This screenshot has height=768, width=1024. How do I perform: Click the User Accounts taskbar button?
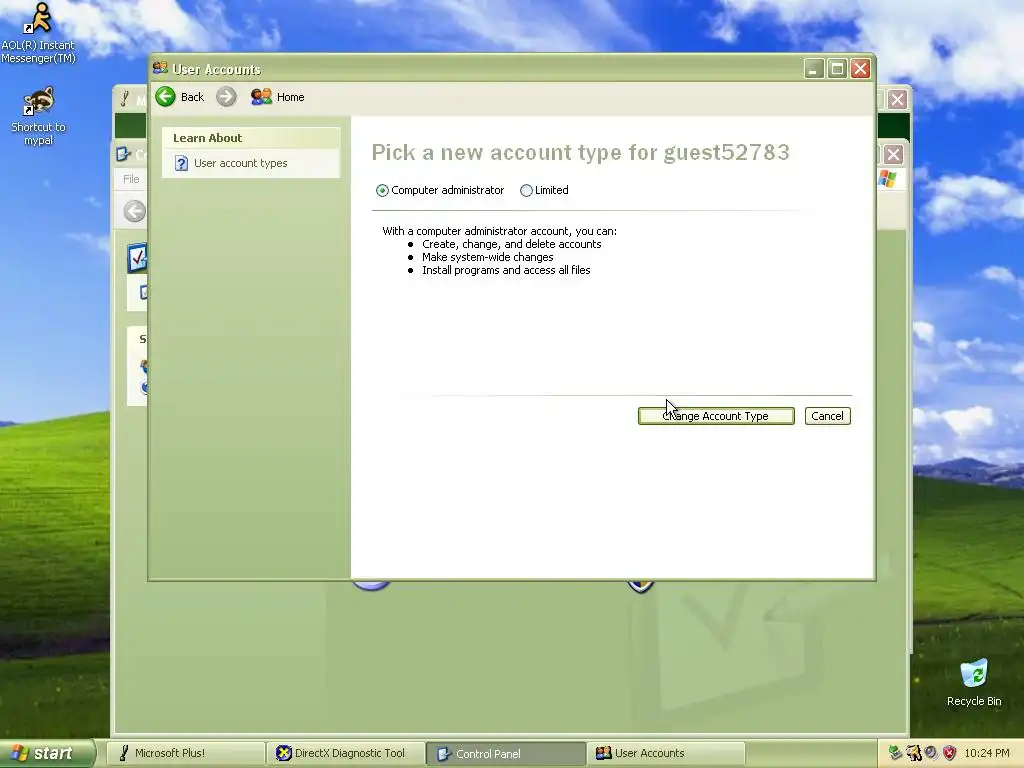point(666,754)
